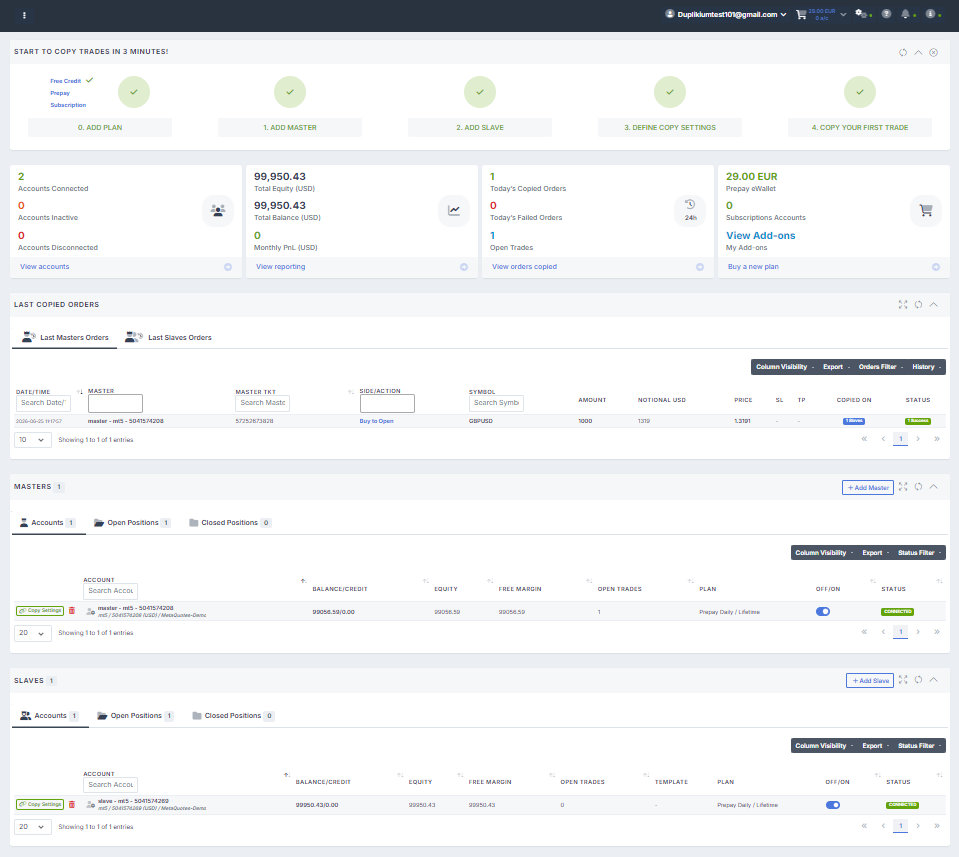Open Masters Closed Positions tab
This screenshot has width=959, height=857.
230,523
